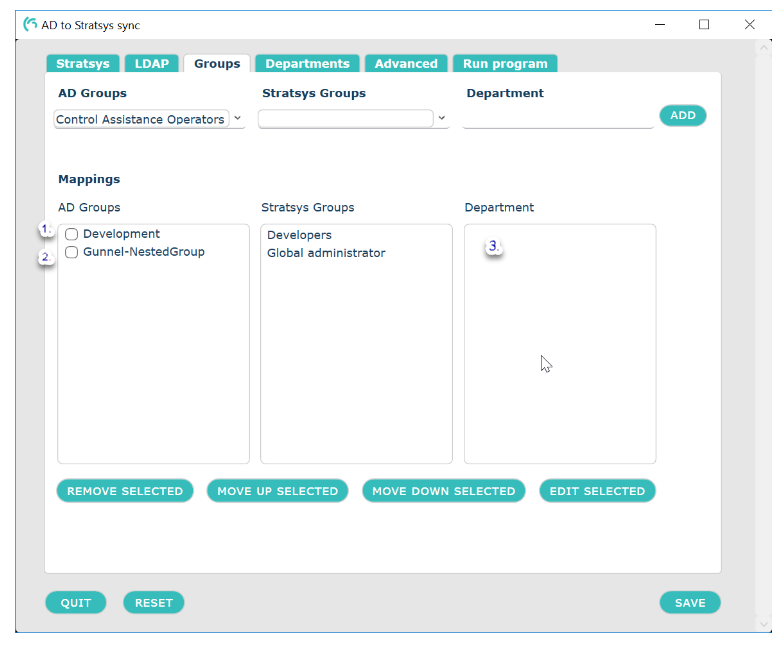Click MOVE UP SELECTED button
The width and height of the screenshot is (784, 650).
coord(278,491)
